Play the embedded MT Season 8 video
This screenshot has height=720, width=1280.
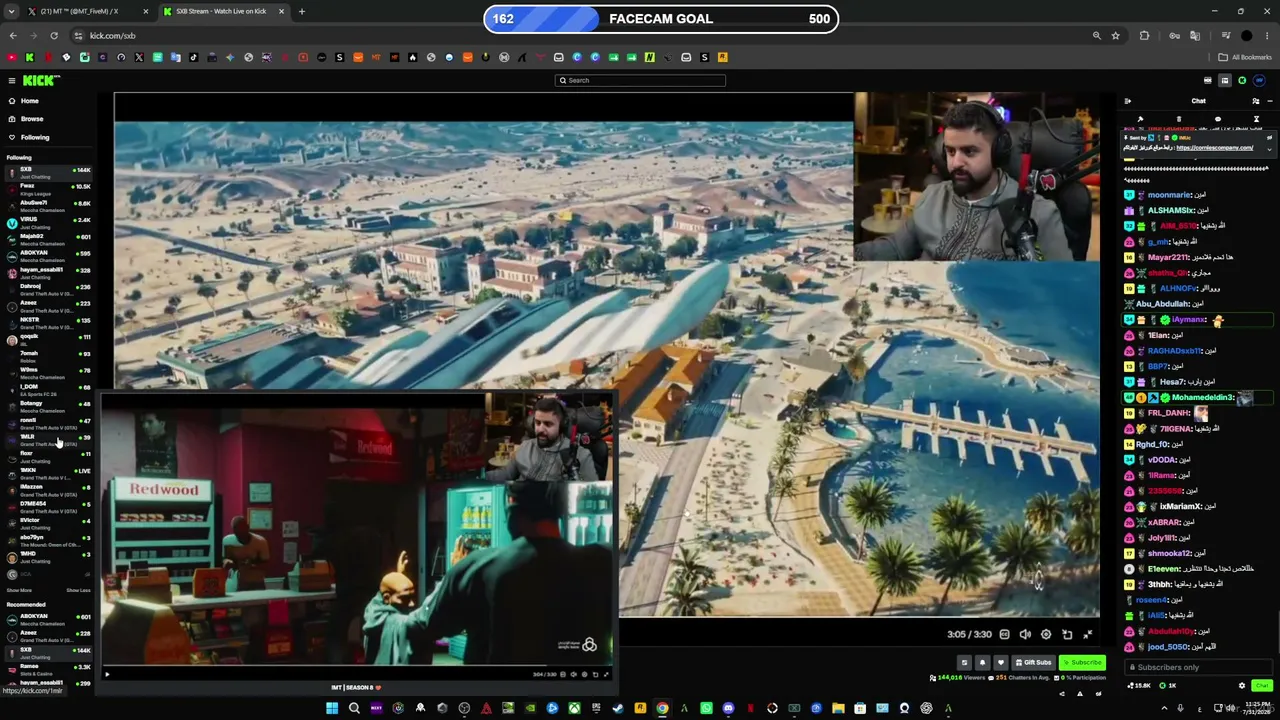pyautogui.click(x=107, y=674)
